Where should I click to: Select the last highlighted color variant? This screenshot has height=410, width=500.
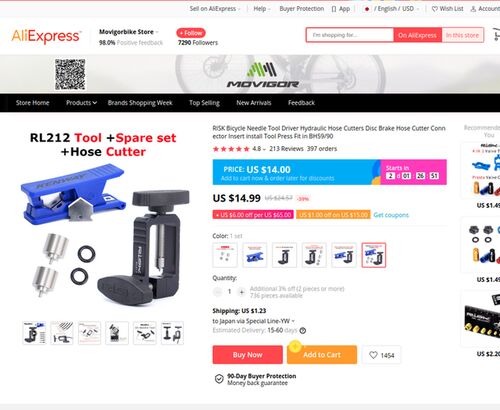[374, 255]
